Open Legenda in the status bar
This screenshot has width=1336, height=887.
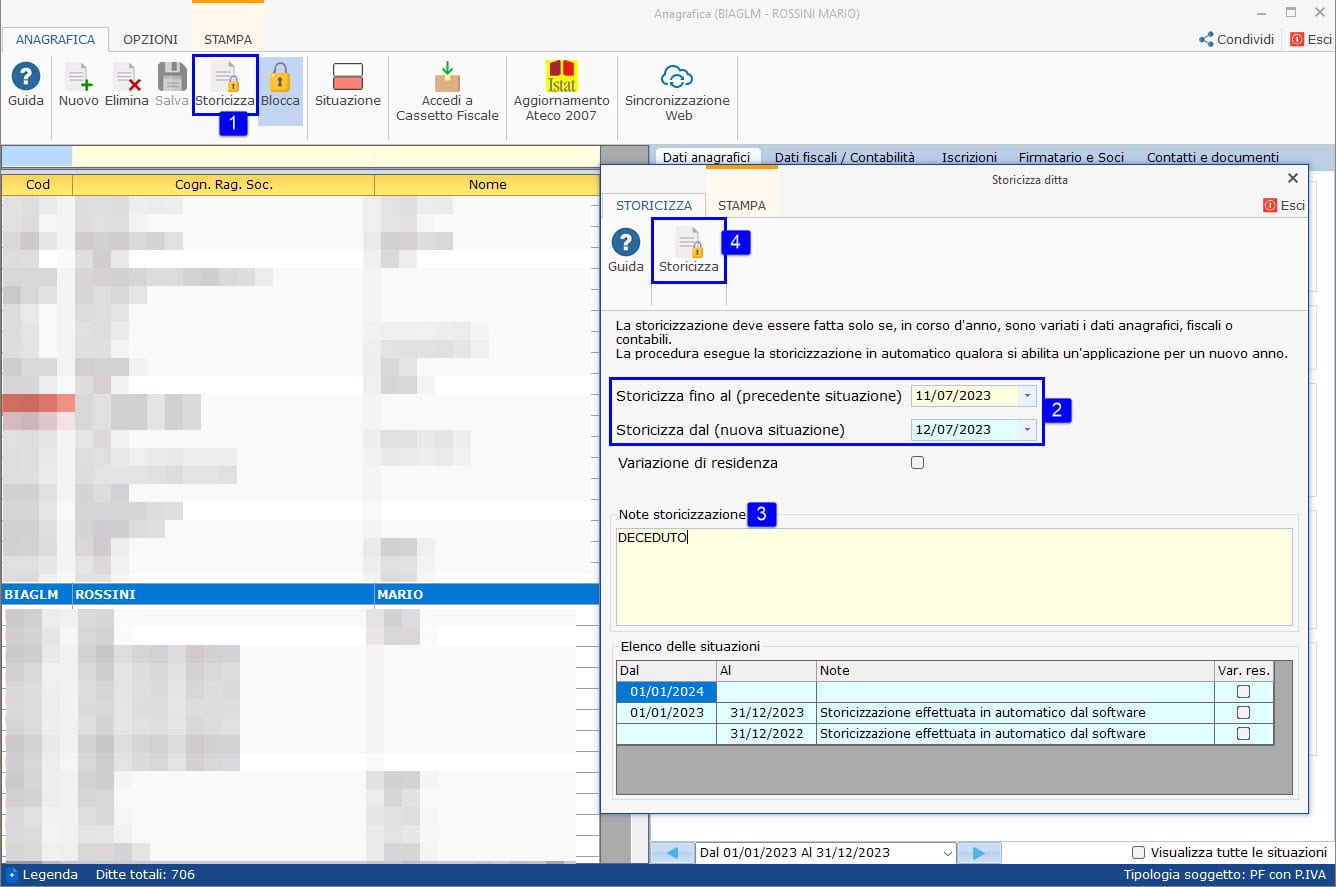click(42, 875)
